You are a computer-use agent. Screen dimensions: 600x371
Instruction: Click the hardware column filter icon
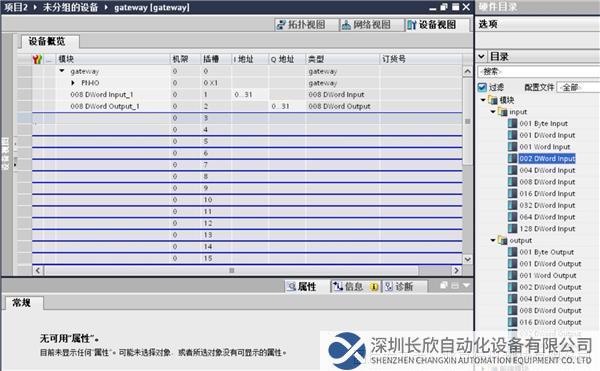(37, 59)
